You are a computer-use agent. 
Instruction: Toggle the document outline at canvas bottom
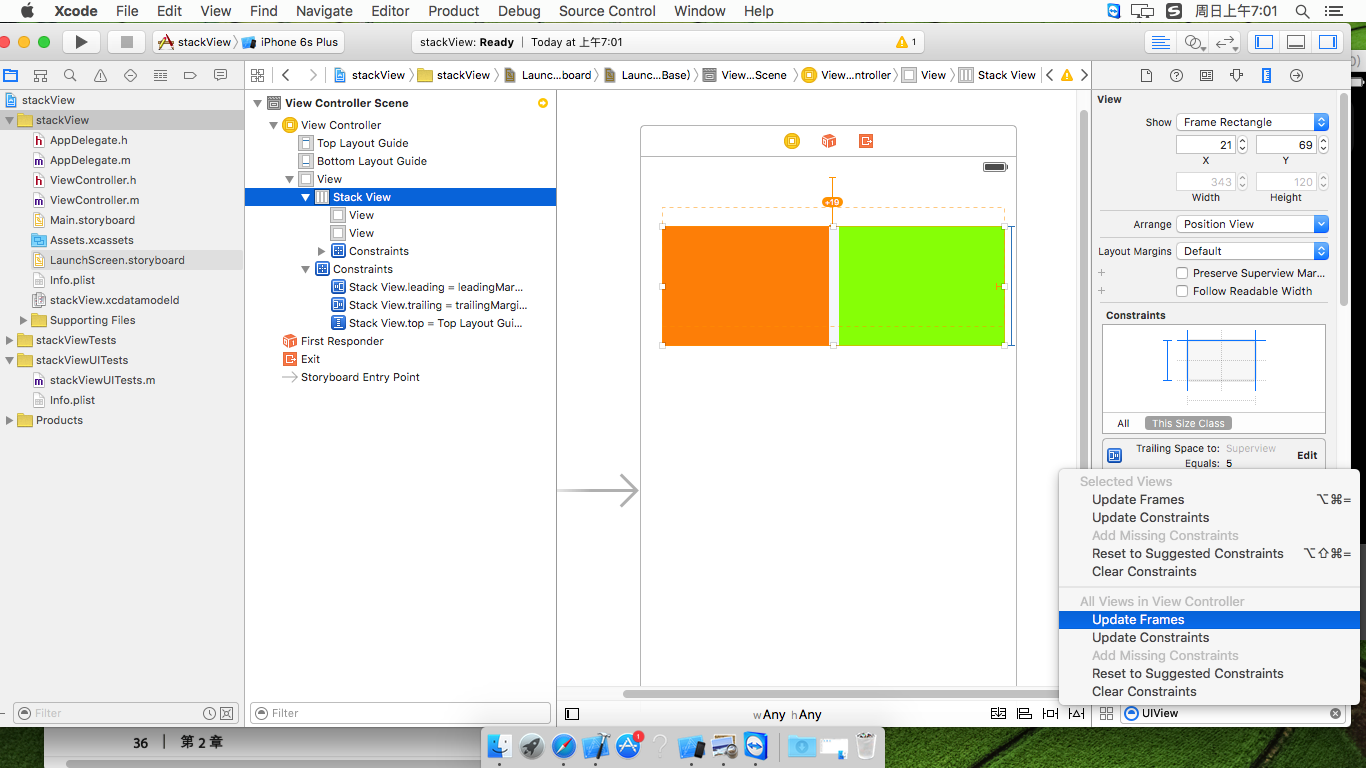(572, 714)
